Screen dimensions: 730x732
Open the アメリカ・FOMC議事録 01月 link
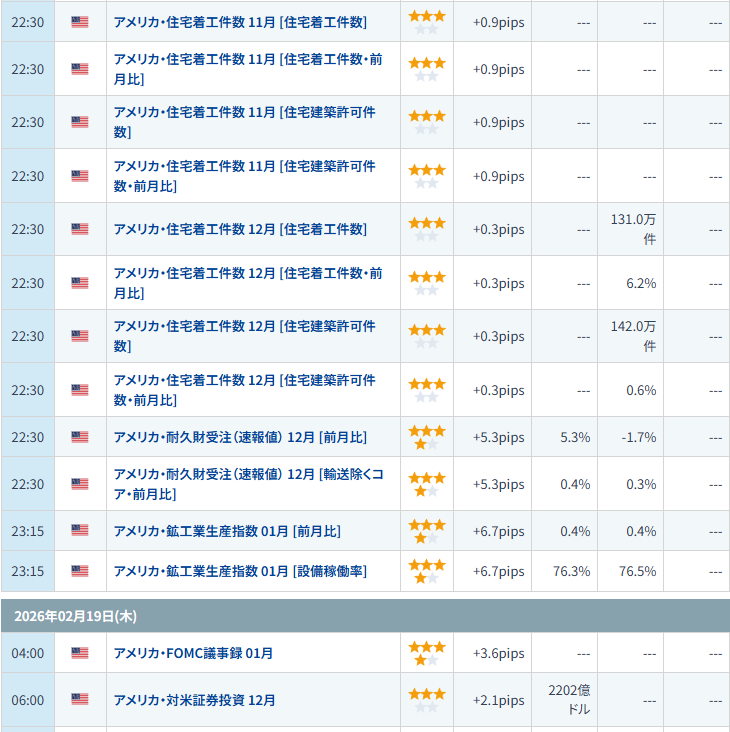(193, 653)
